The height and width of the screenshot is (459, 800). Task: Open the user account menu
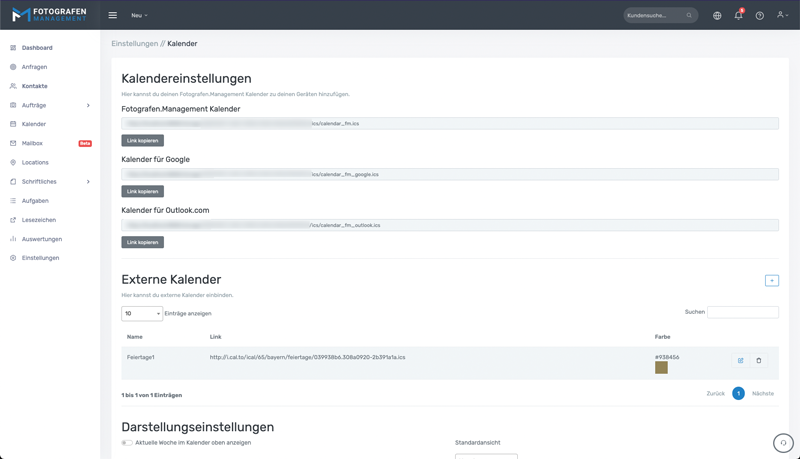782,15
